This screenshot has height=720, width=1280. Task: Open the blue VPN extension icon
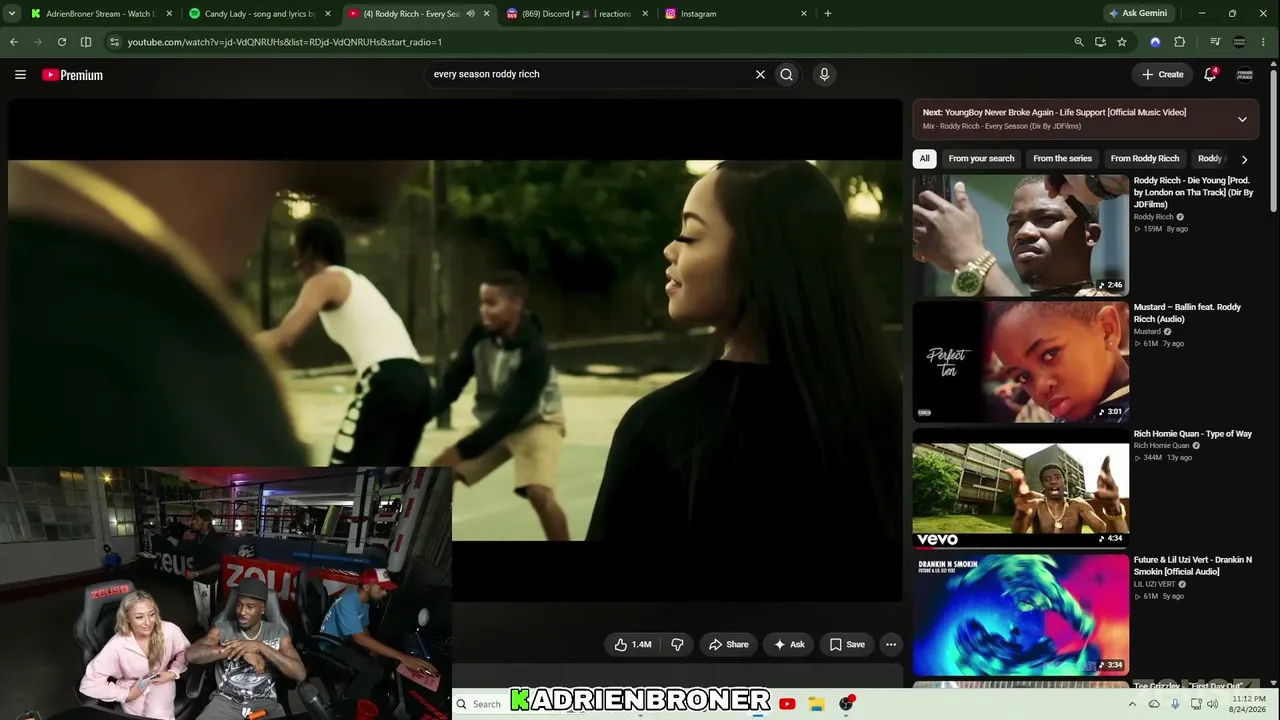point(1155,42)
